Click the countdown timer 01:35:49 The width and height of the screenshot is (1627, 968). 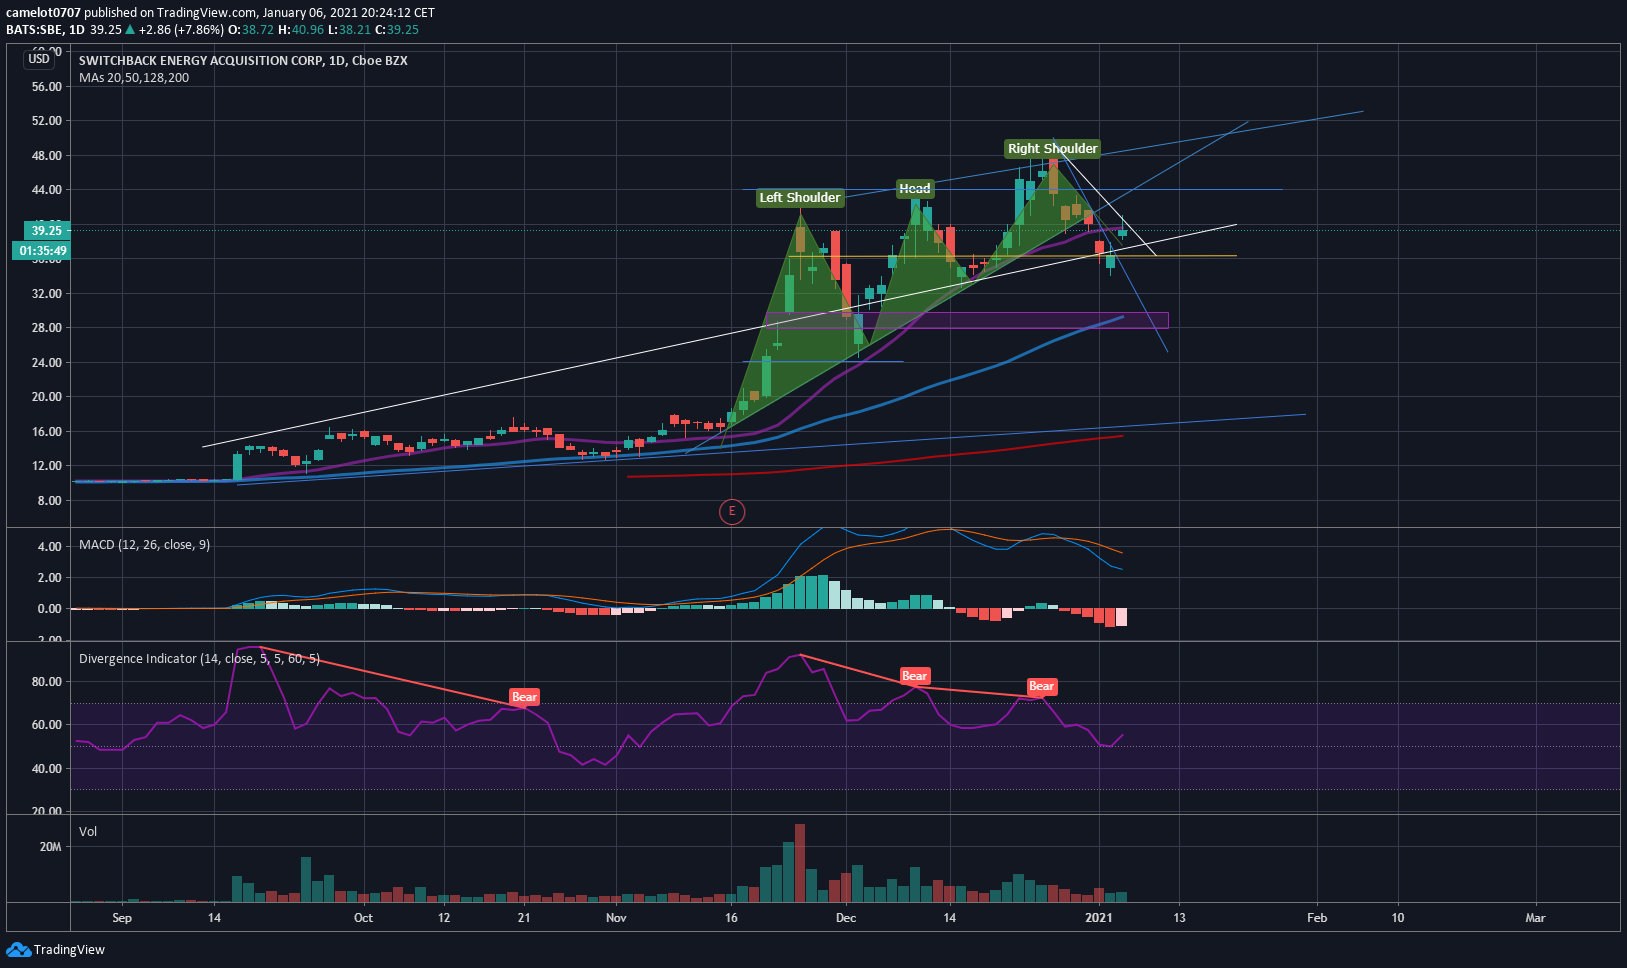click(x=41, y=251)
